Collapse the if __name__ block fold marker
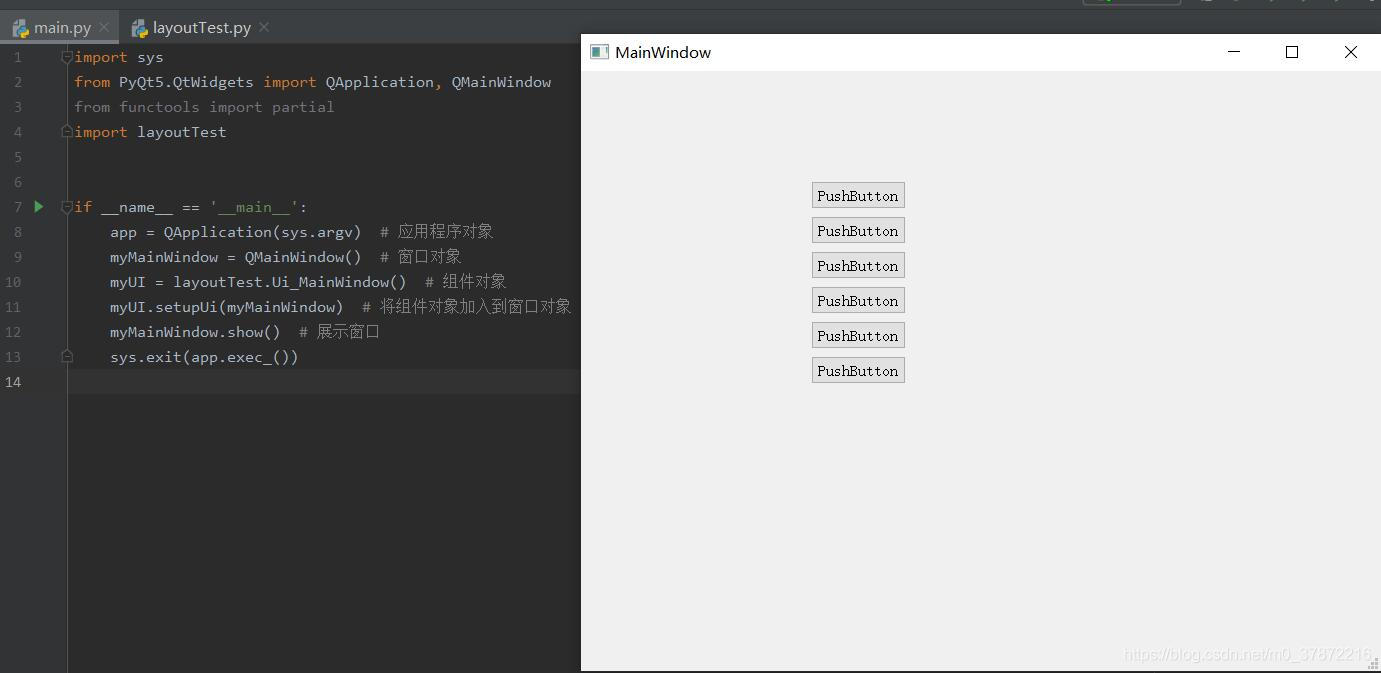The height and width of the screenshot is (673, 1381). [67, 207]
